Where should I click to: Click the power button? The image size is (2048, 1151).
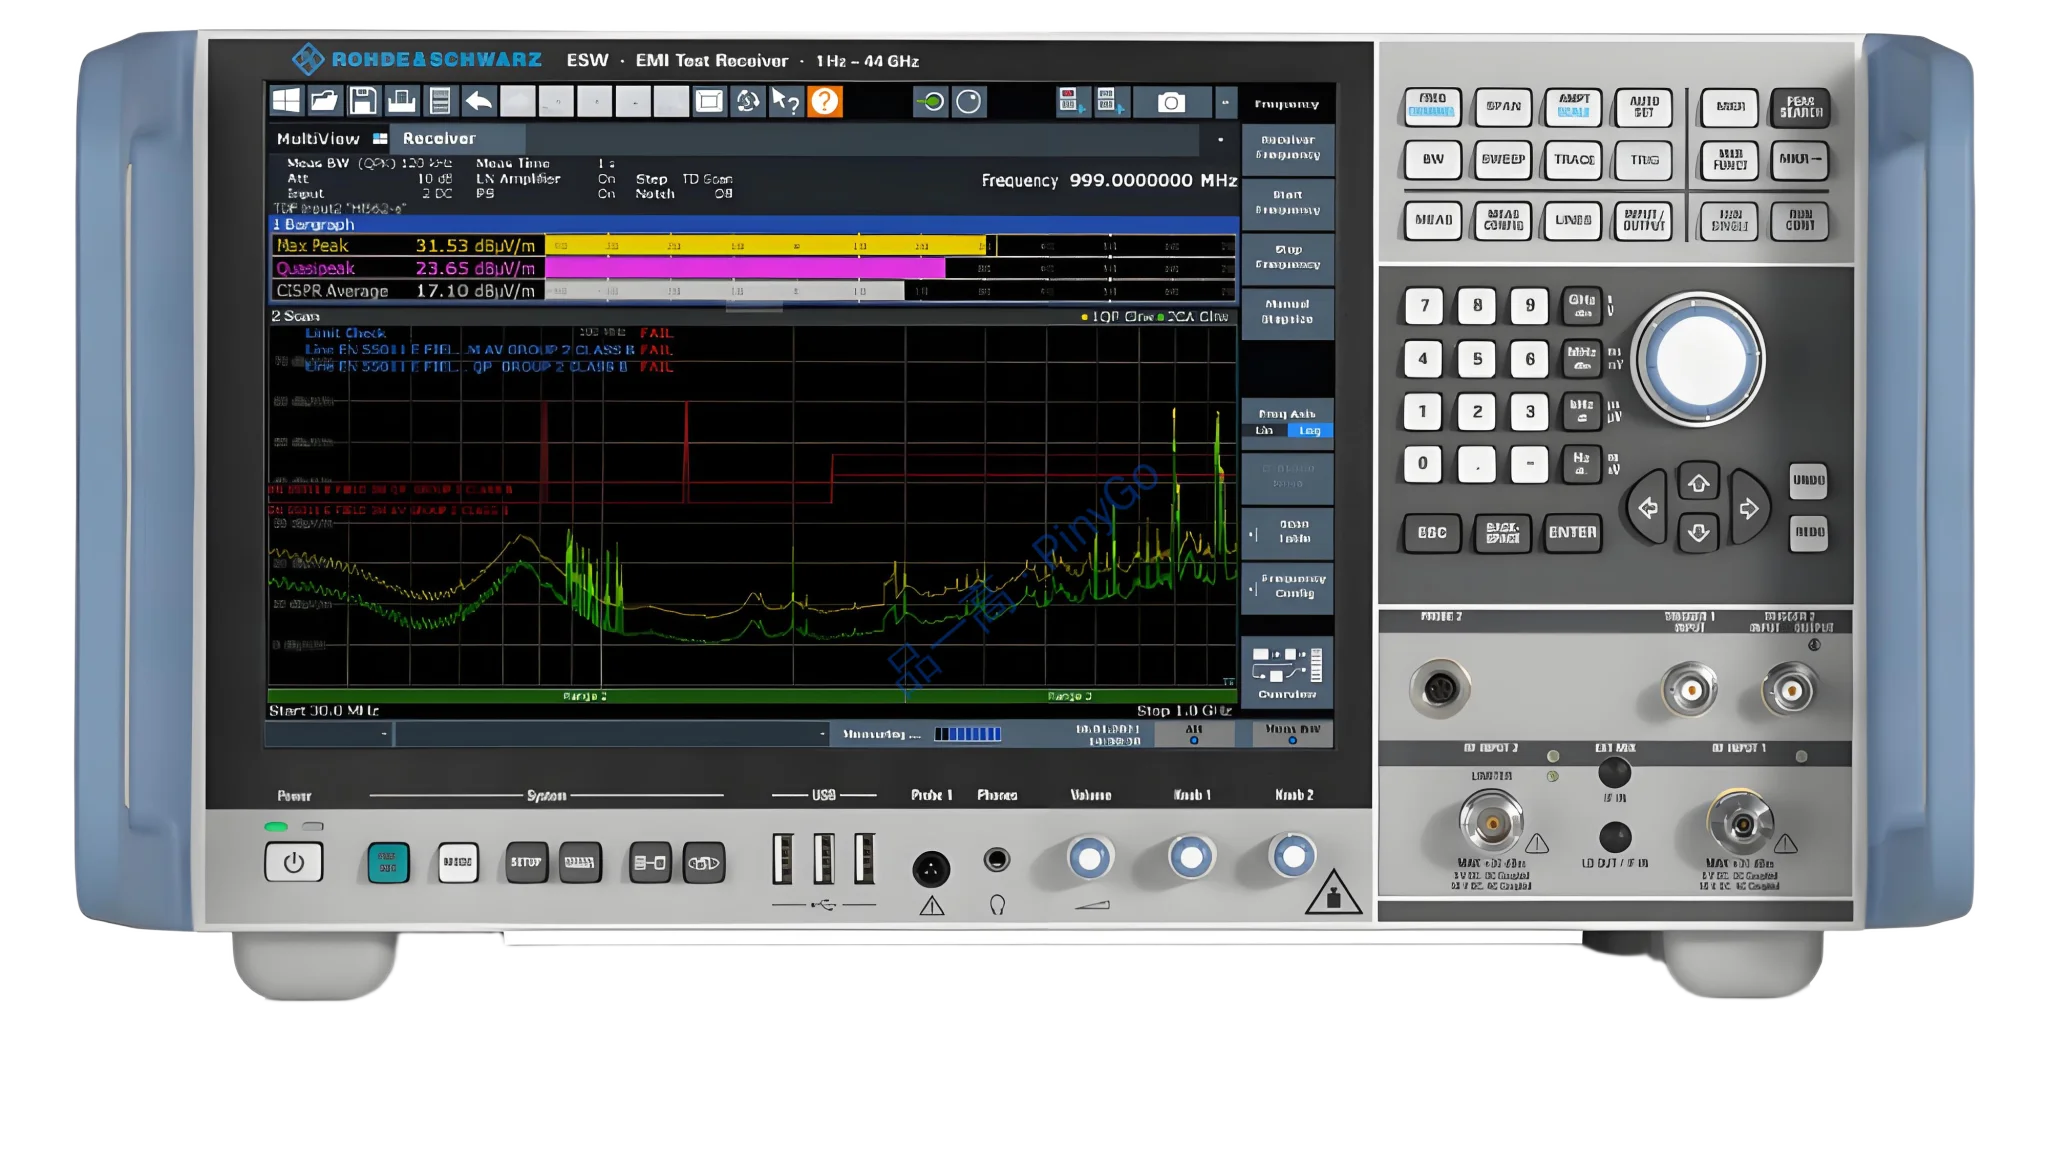click(293, 862)
